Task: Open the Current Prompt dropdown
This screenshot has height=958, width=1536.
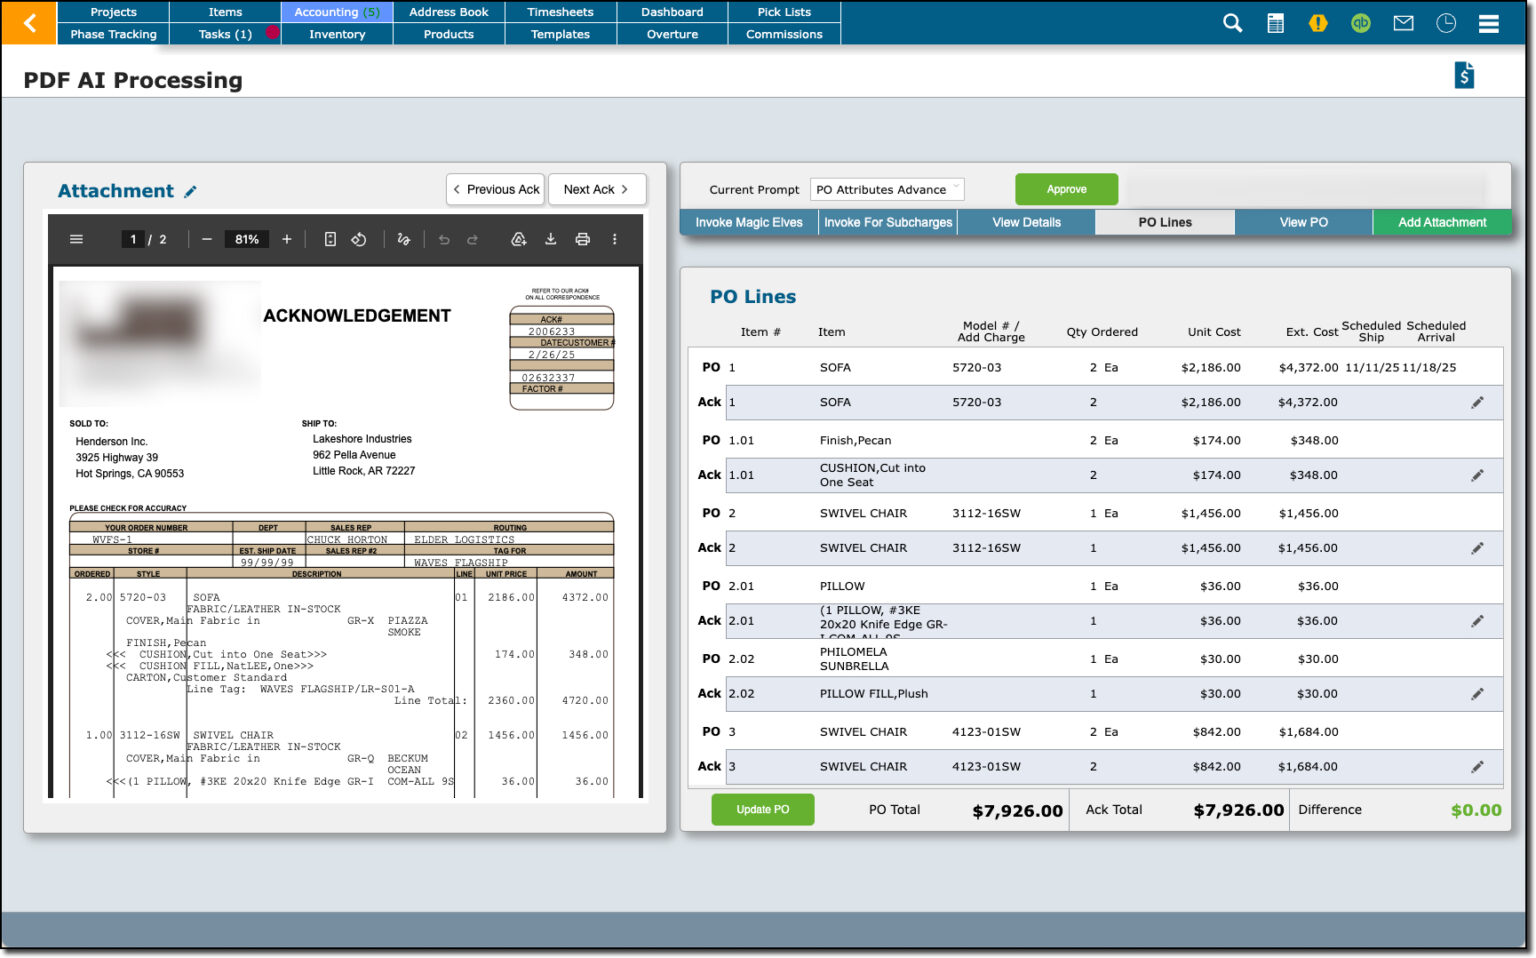Action: (x=886, y=189)
